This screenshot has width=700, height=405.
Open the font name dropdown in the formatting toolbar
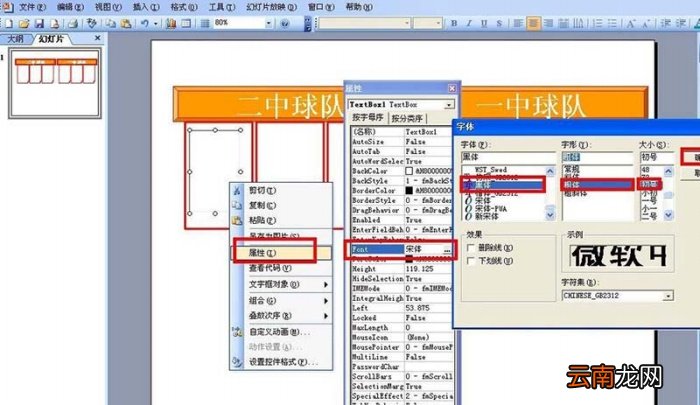407,23
